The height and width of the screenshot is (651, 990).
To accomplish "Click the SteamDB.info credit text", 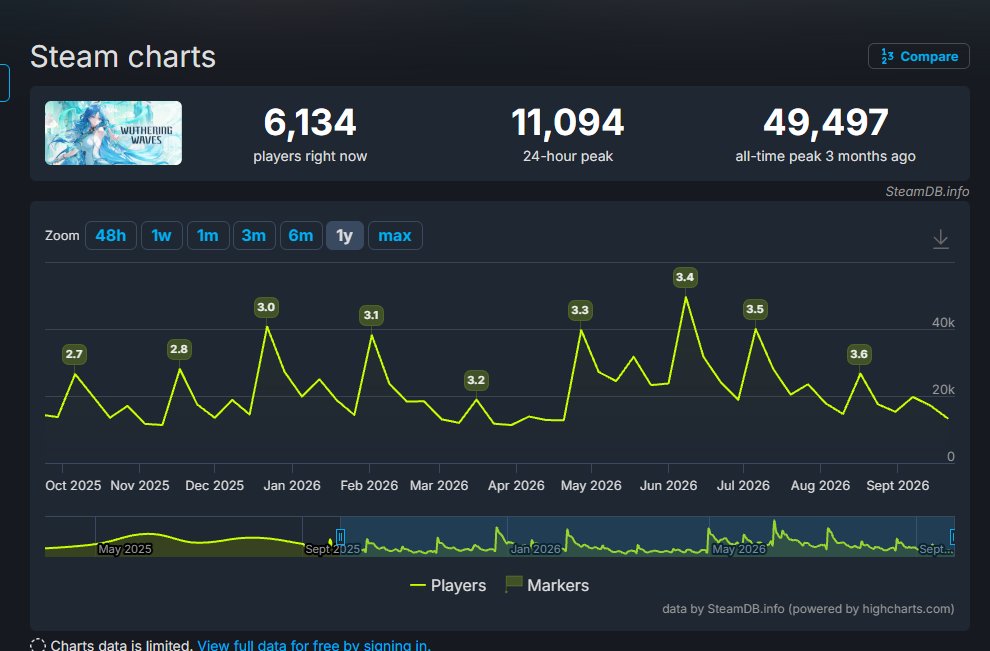I will (x=927, y=191).
